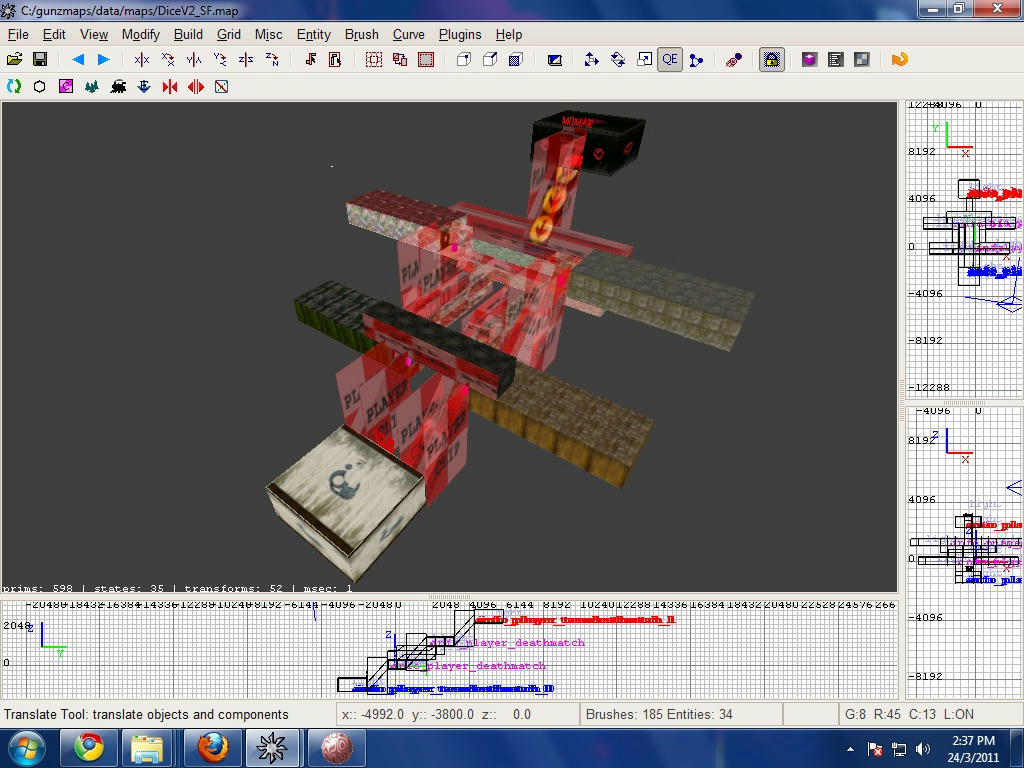This screenshot has height=768, width=1024.
Task: Click the hexagon polygon plugin icon
Action: (40, 87)
